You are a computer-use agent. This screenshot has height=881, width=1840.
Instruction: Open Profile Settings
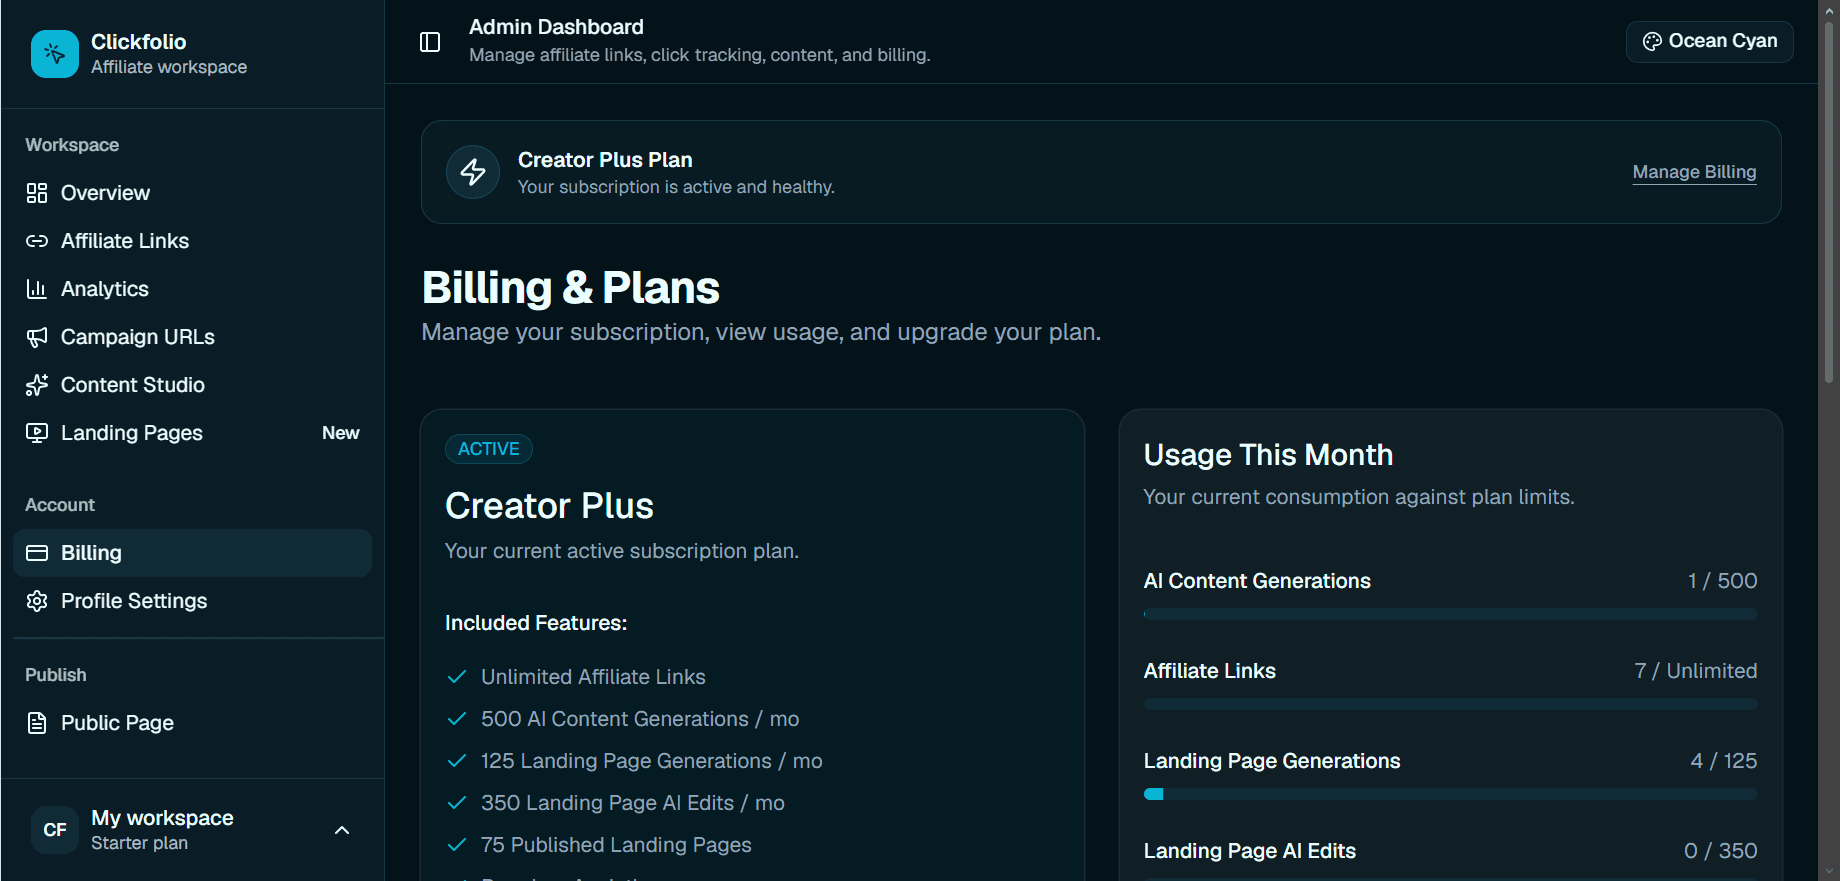(192, 601)
